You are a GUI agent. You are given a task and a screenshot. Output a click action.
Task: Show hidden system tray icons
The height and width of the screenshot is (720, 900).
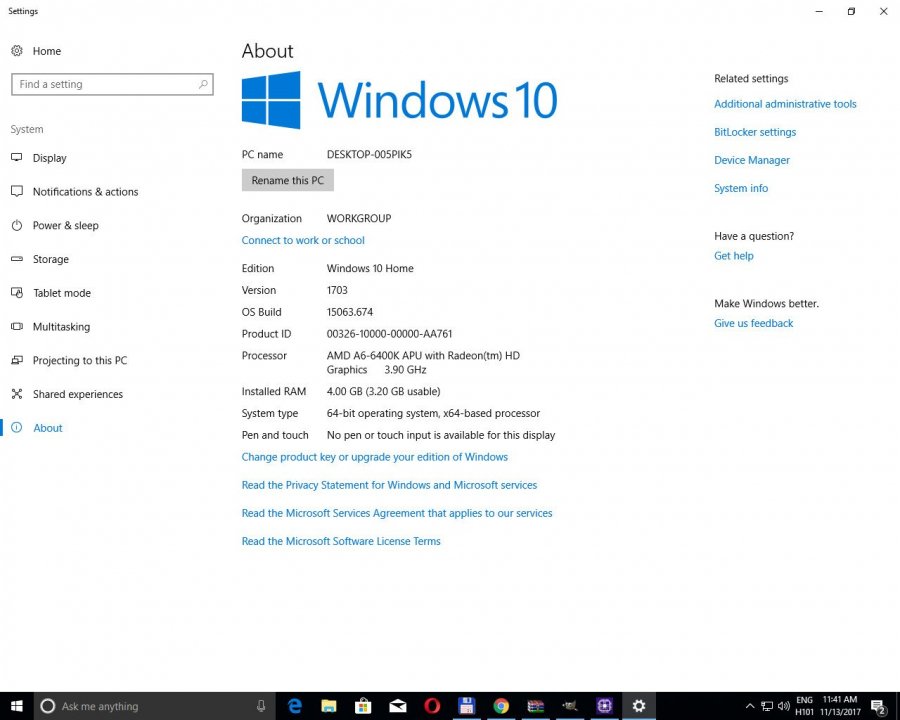click(750, 706)
